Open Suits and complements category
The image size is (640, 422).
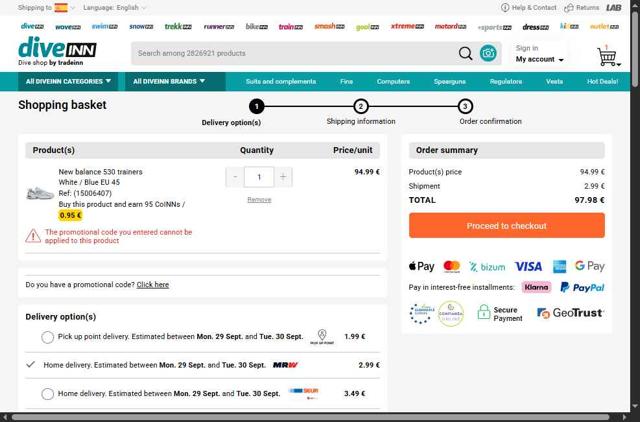pyautogui.click(x=281, y=81)
